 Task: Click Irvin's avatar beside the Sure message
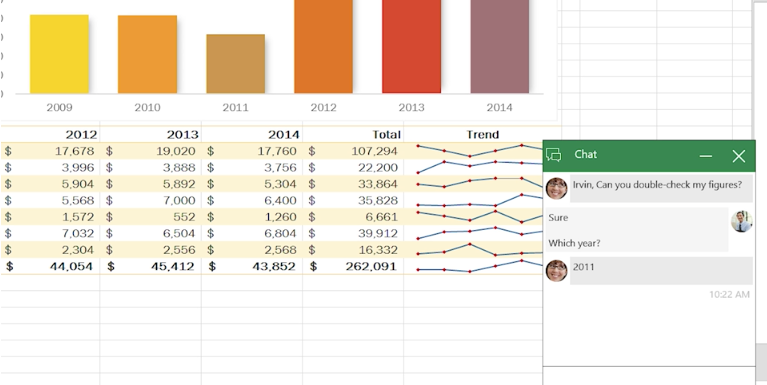(742, 221)
